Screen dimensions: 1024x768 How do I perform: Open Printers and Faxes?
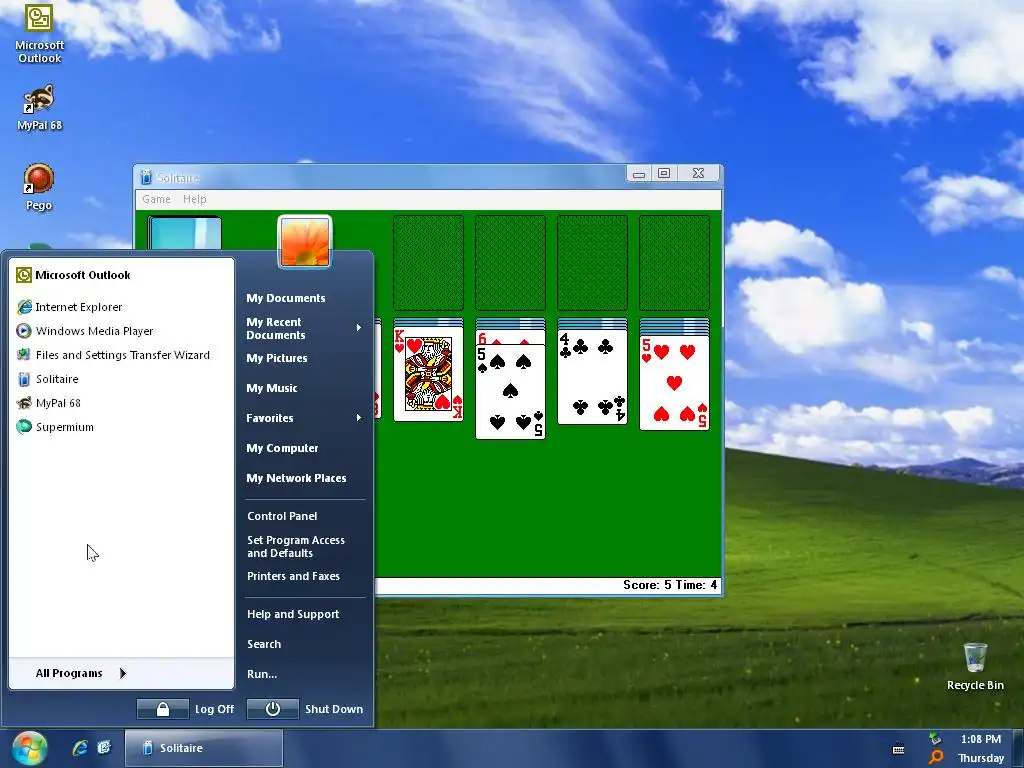(x=293, y=576)
